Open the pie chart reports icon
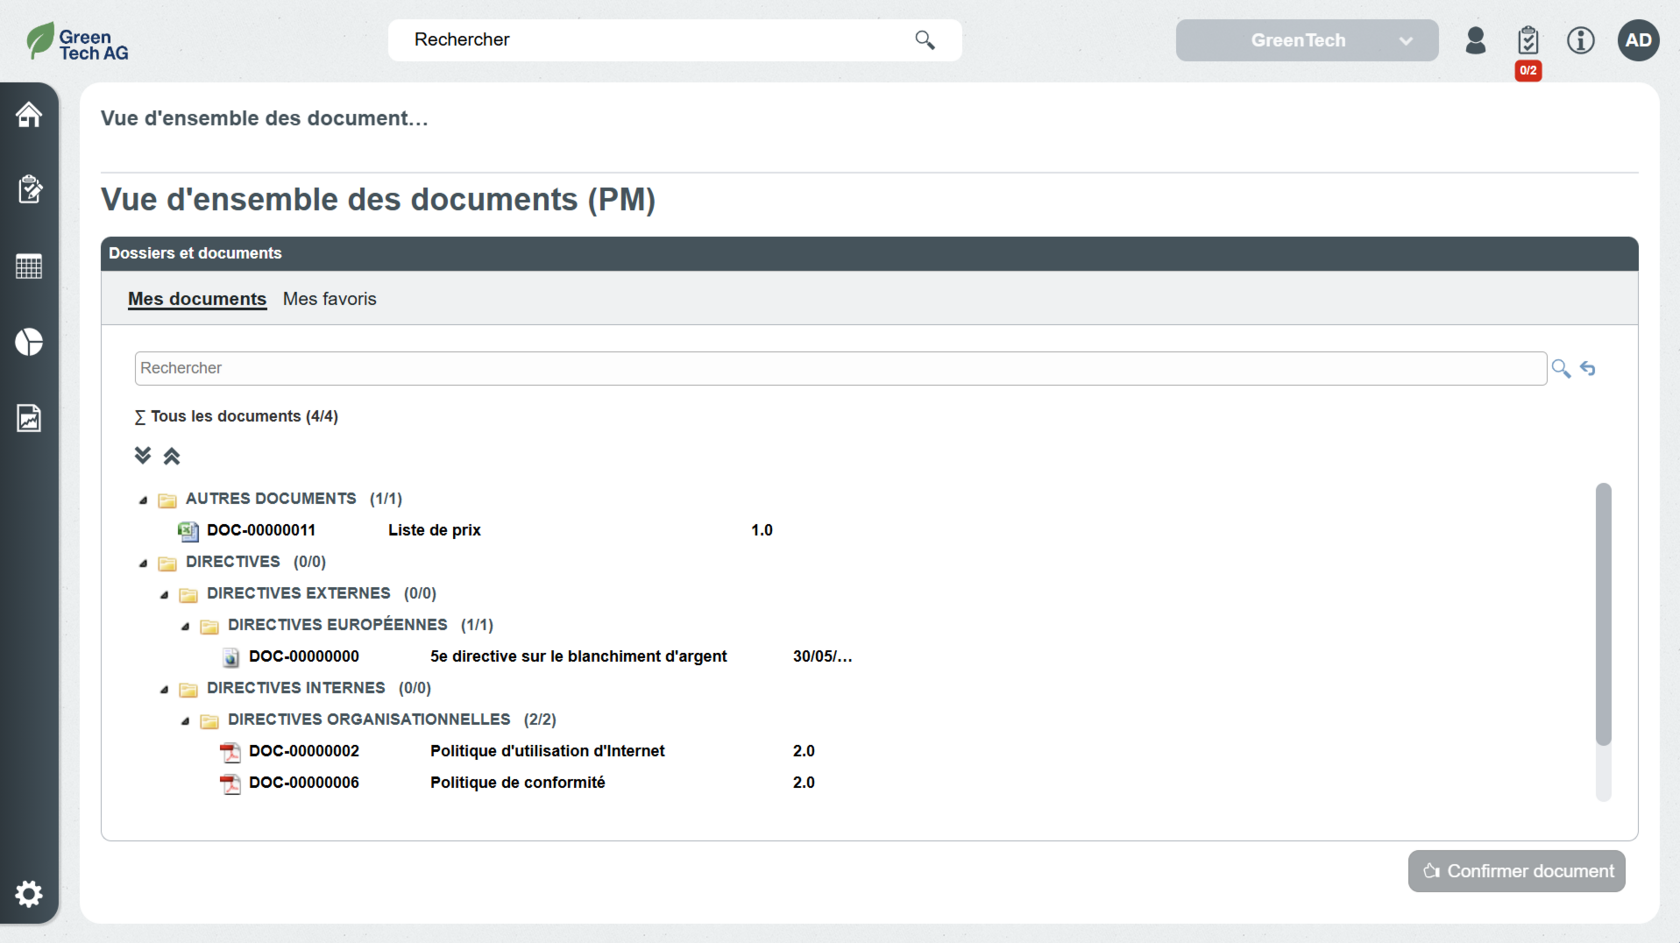 coord(29,342)
